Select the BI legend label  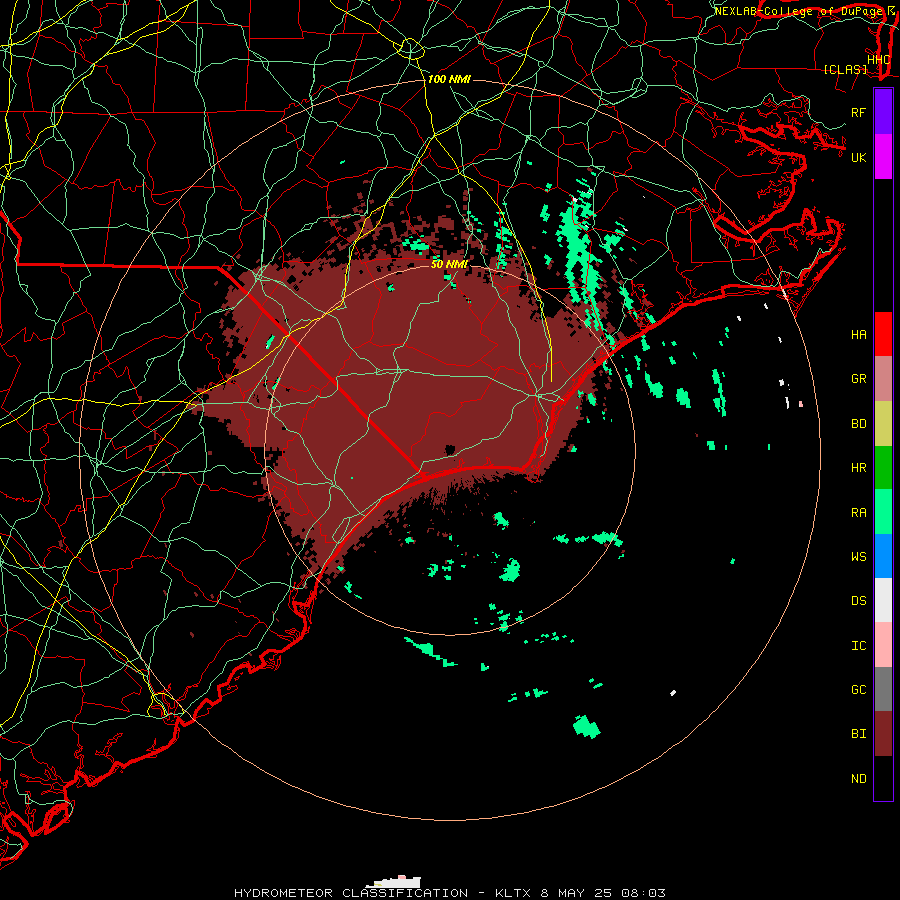click(x=858, y=734)
